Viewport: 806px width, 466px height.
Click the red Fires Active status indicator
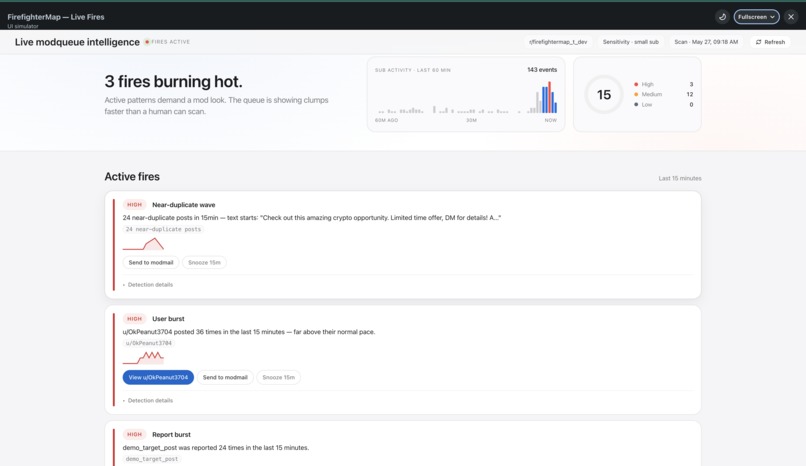click(x=168, y=42)
